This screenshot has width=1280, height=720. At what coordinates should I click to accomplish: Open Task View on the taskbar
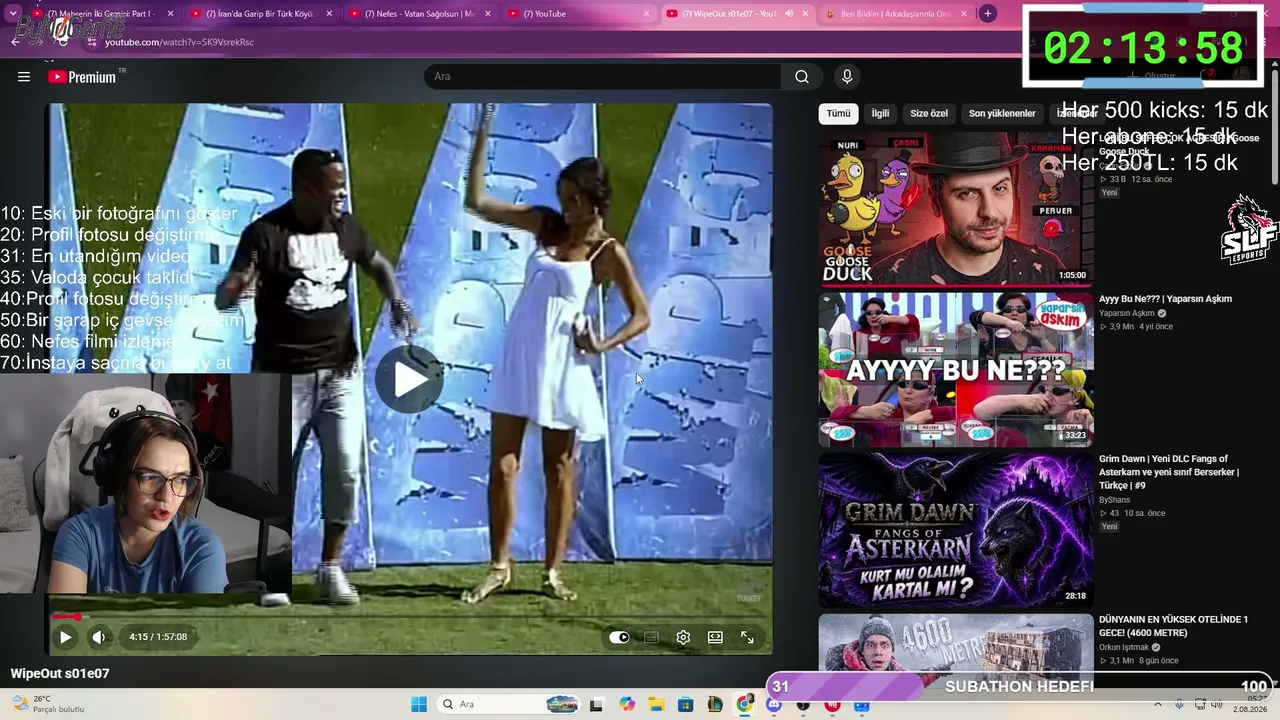pos(597,705)
